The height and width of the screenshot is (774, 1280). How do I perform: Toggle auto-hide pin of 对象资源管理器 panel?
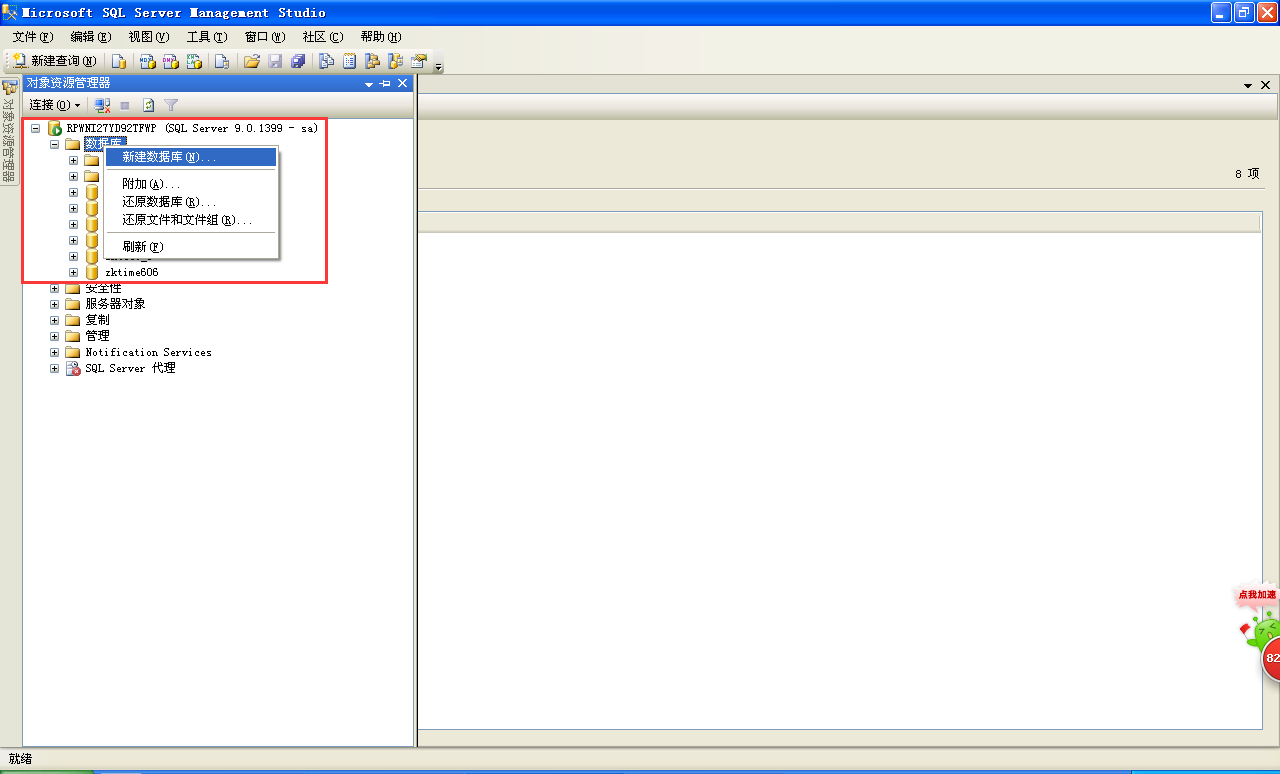(386, 84)
